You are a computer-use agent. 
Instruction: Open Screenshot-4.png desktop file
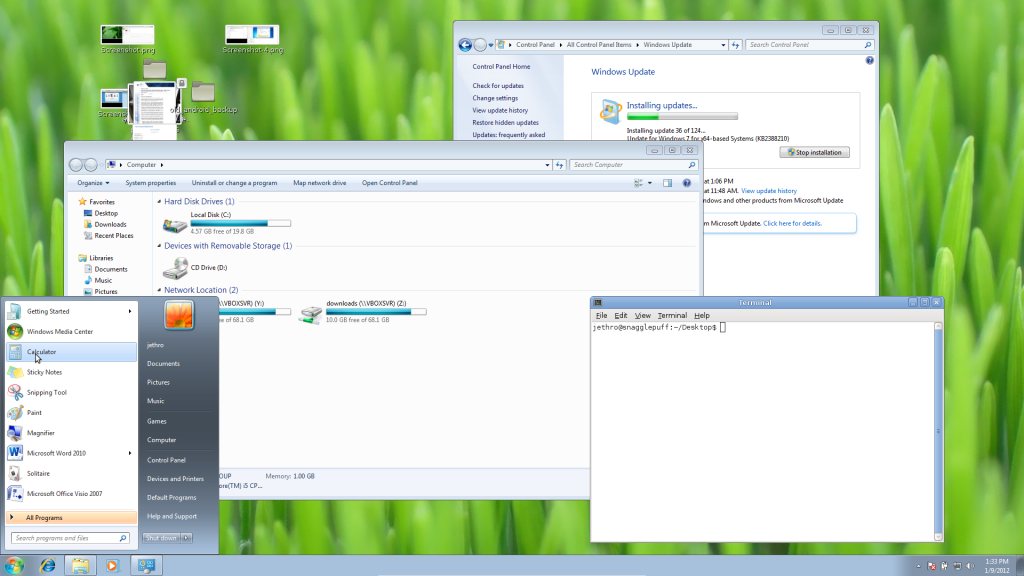253,39
